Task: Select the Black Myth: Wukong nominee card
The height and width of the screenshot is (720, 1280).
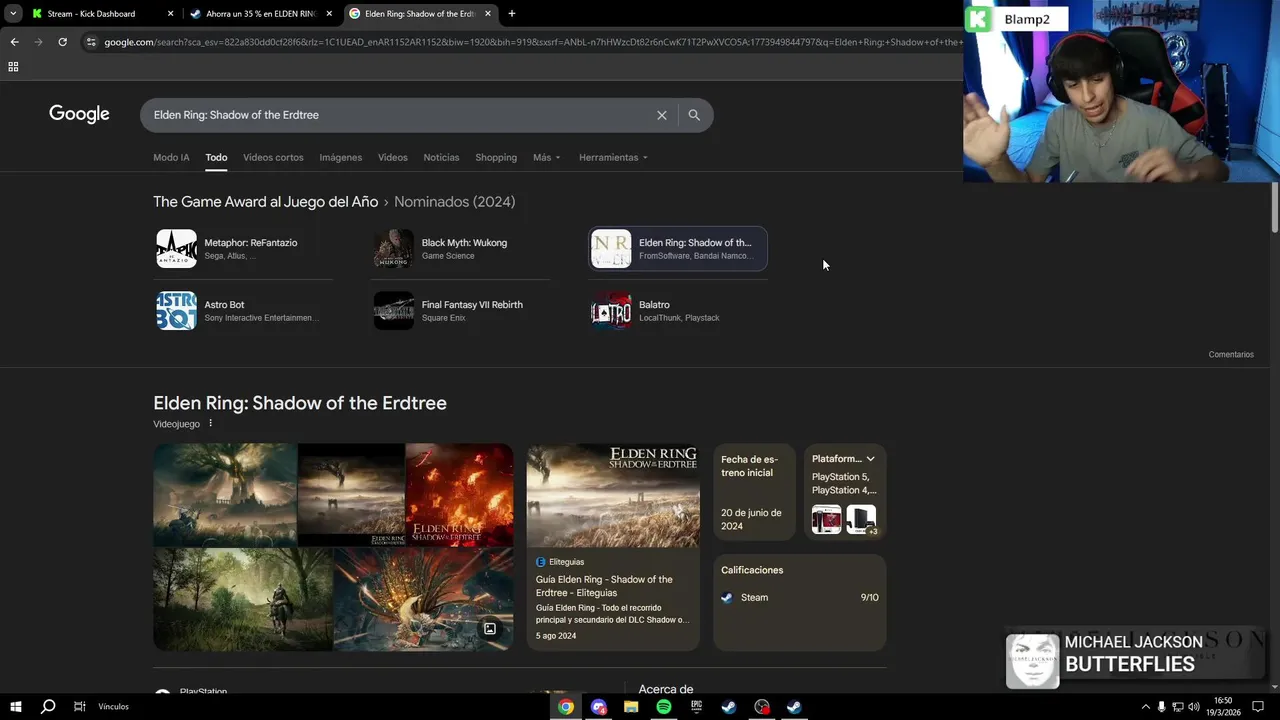Action: coord(460,249)
